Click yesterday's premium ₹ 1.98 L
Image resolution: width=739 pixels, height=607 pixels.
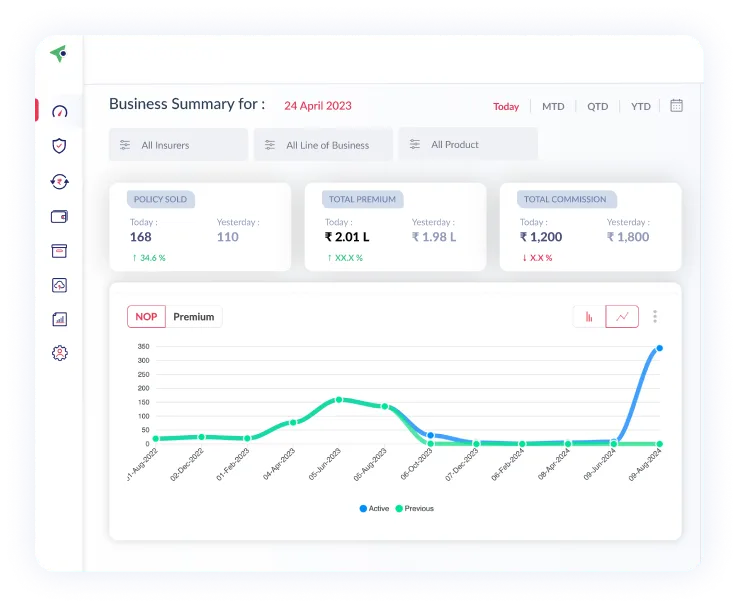[x=434, y=237]
